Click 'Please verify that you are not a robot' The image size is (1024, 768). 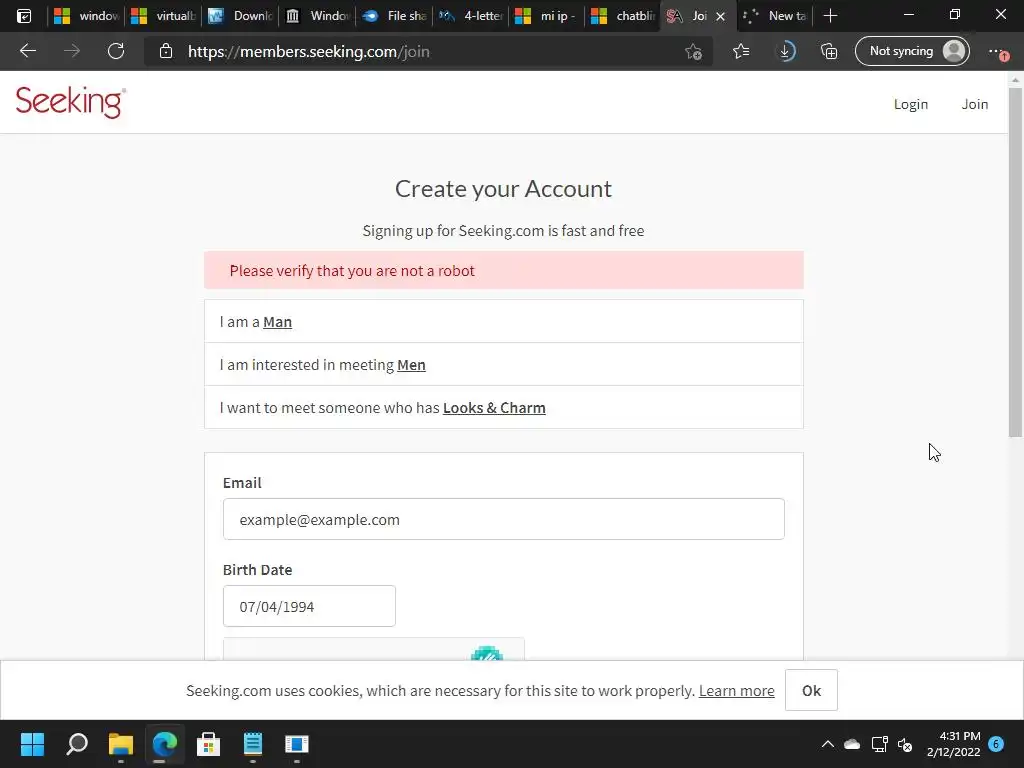(352, 271)
